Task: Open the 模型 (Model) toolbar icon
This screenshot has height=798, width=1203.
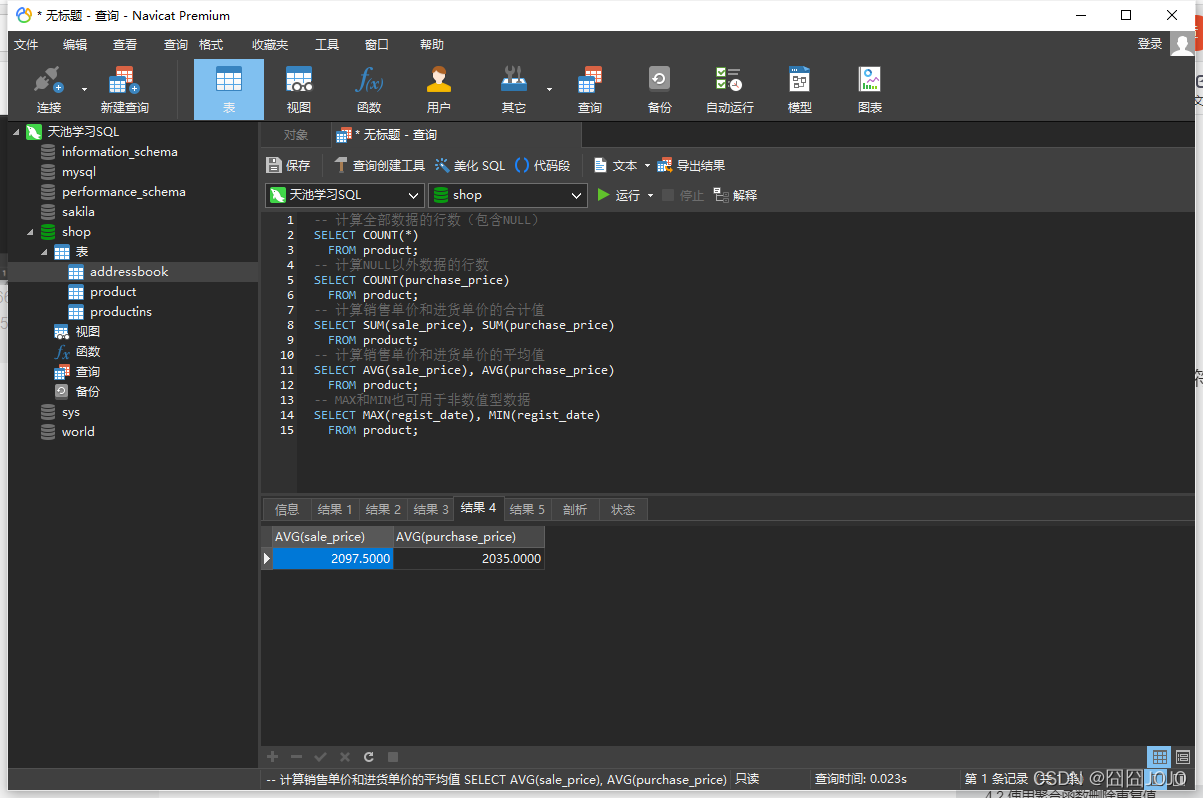Action: click(800, 90)
